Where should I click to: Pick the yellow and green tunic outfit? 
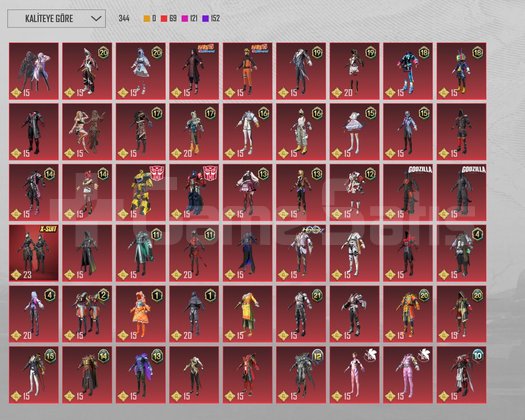[247, 314]
